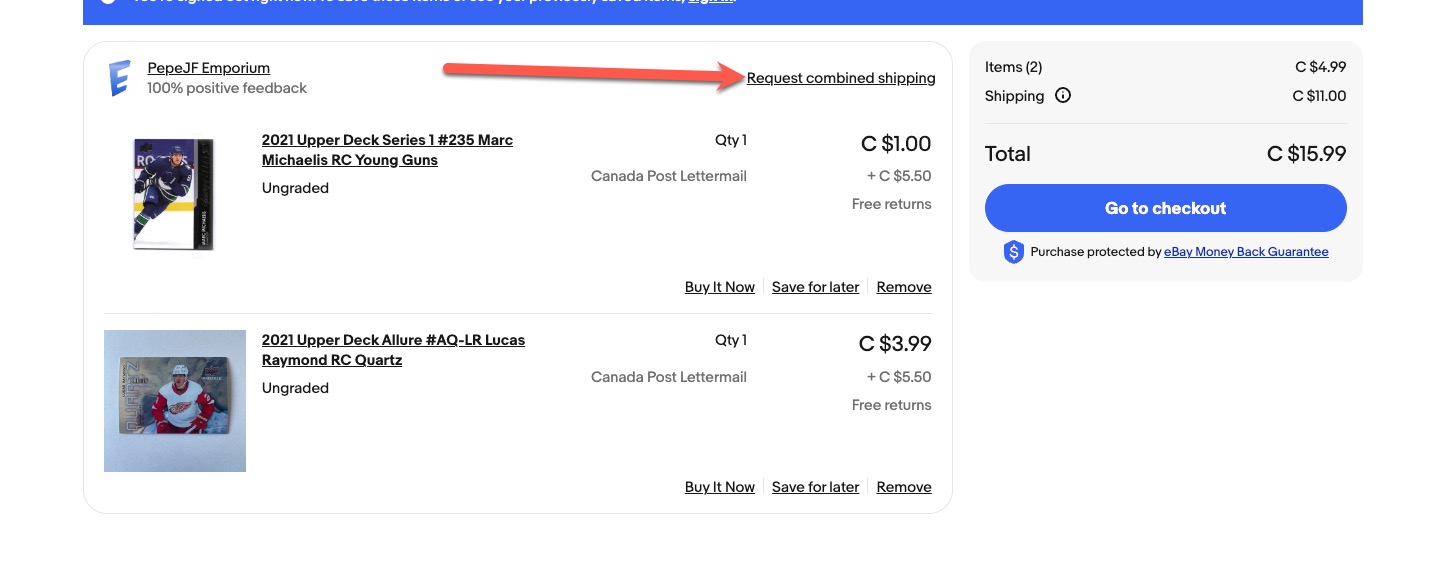This screenshot has width=1448, height=566.
Task: Click the C $11.00 shipping amount
Action: 1320,96
